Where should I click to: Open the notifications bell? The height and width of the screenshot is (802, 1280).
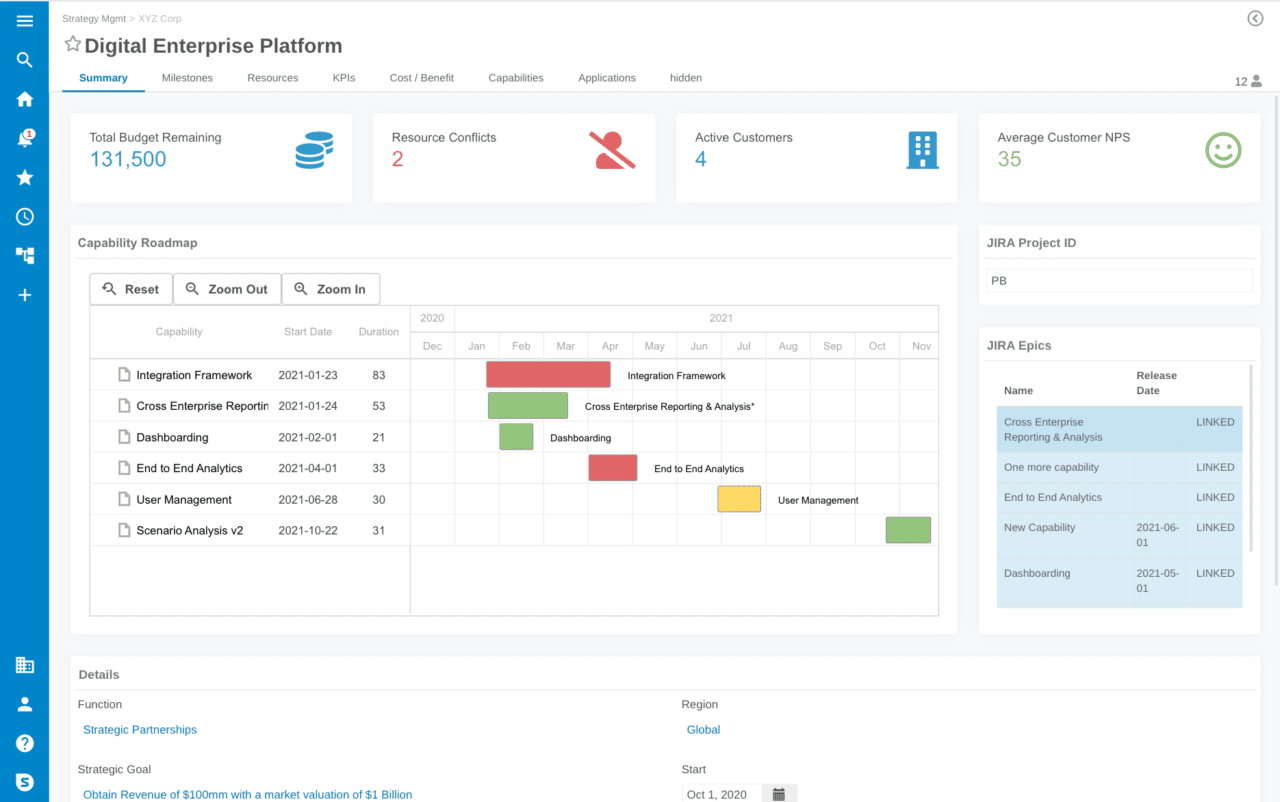(25, 138)
